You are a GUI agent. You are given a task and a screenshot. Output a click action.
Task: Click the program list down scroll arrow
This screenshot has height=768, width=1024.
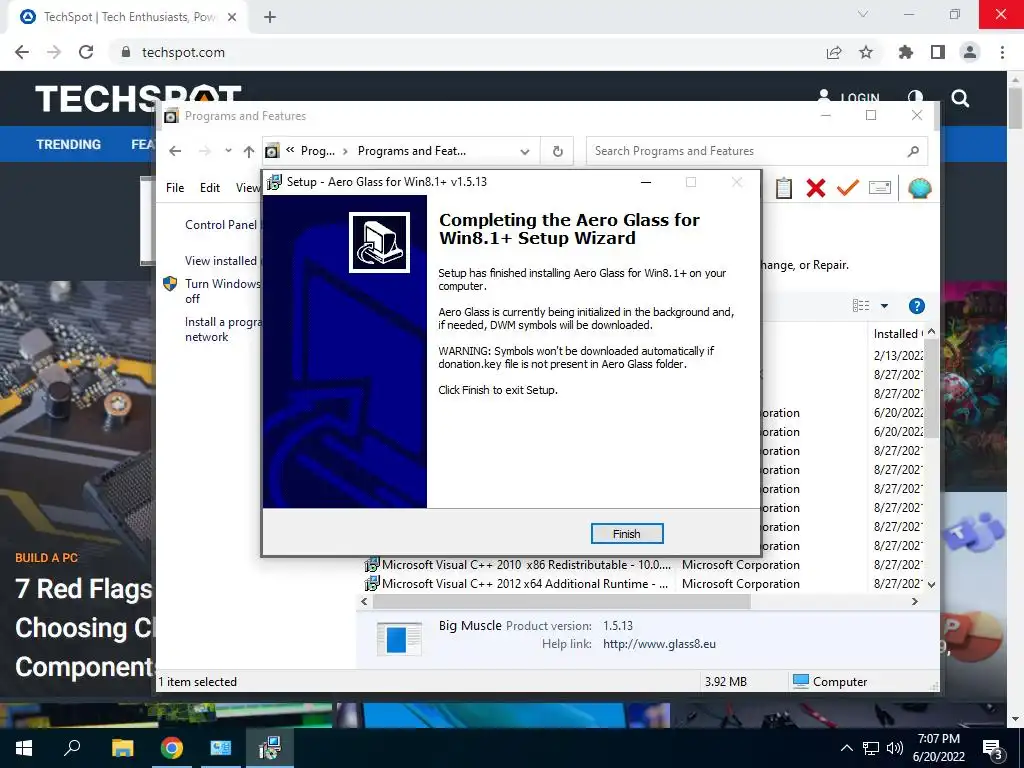click(932, 584)
